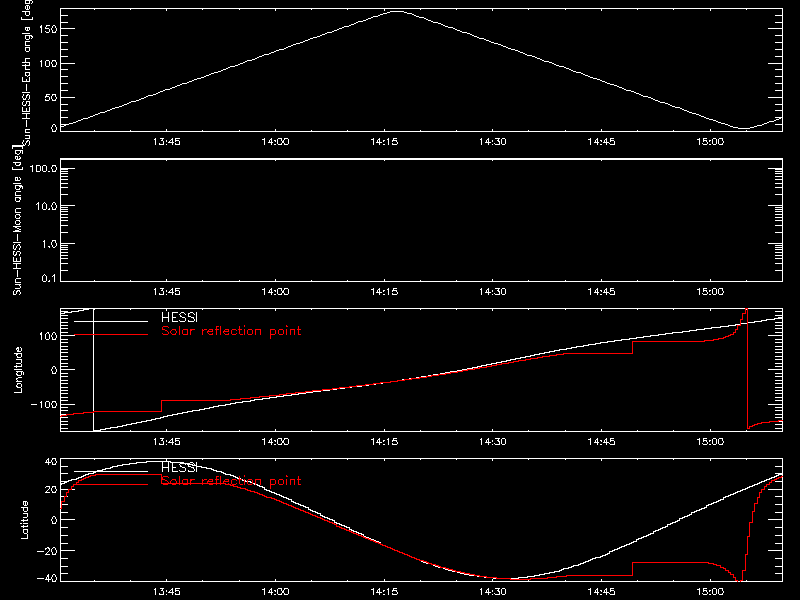Click the -20 tick on Latitude axis
800x600 pixels.
[x=47, y=551]
